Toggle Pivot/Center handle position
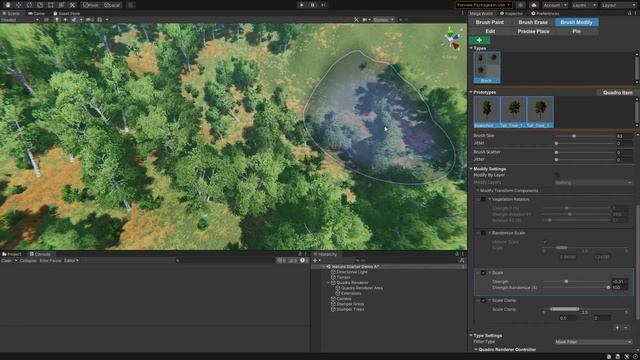 [x=91, y=5]
